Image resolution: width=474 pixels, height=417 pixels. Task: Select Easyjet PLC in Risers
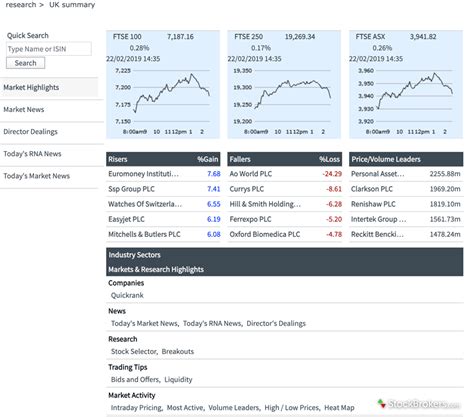point(126,219)
